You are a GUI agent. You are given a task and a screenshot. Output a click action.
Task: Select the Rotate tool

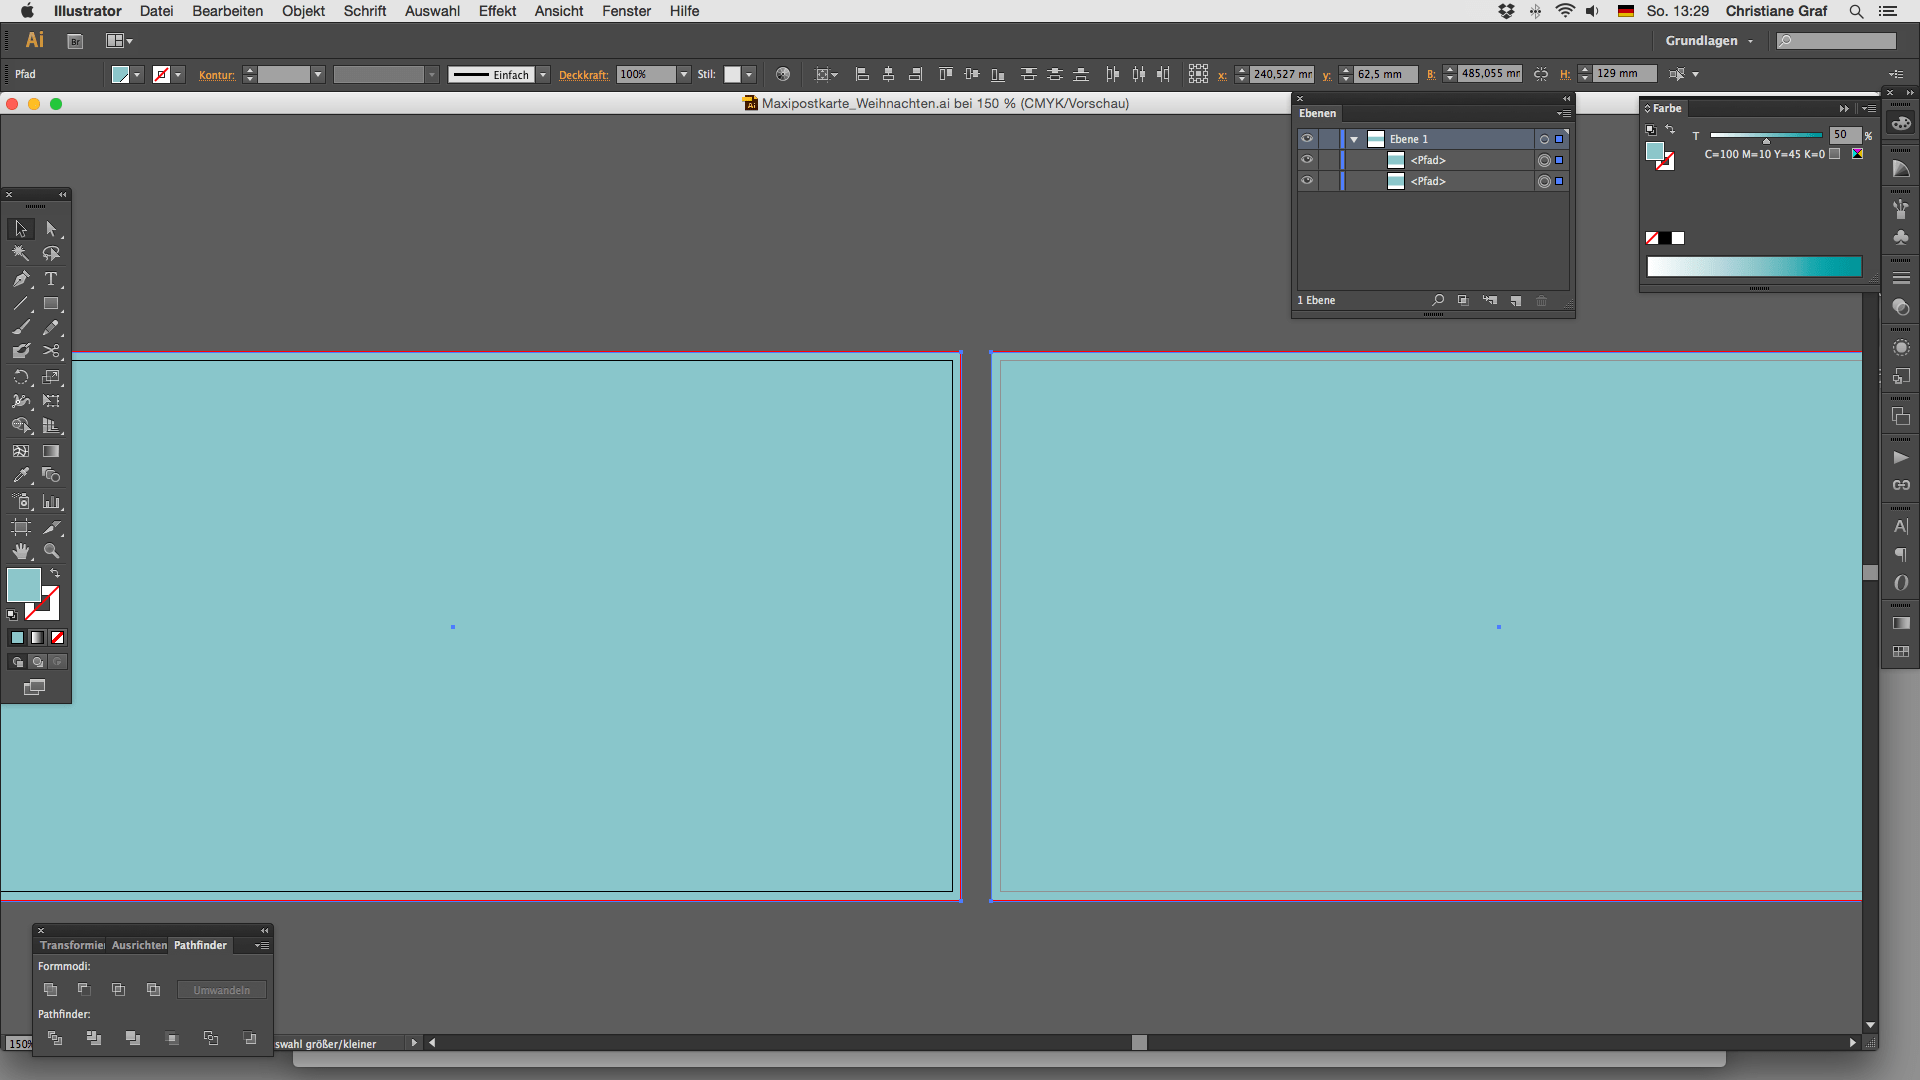click(x=21, y=377)
